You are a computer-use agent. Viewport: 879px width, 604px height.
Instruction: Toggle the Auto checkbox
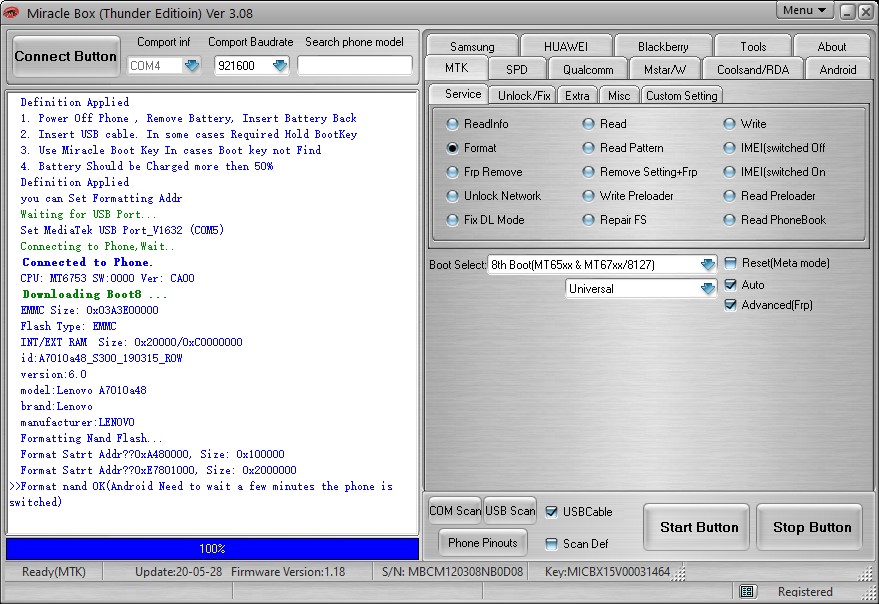730,285
